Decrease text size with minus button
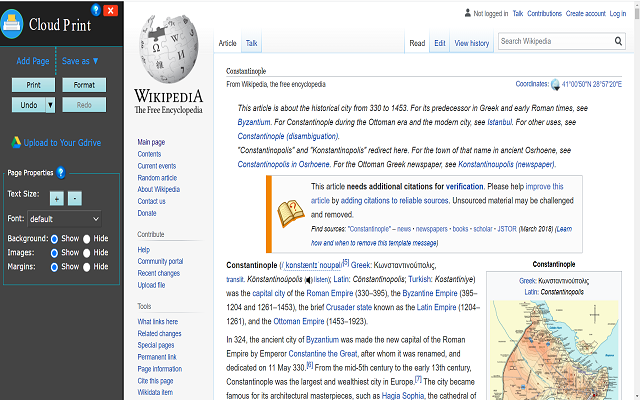 pos(75,198)
